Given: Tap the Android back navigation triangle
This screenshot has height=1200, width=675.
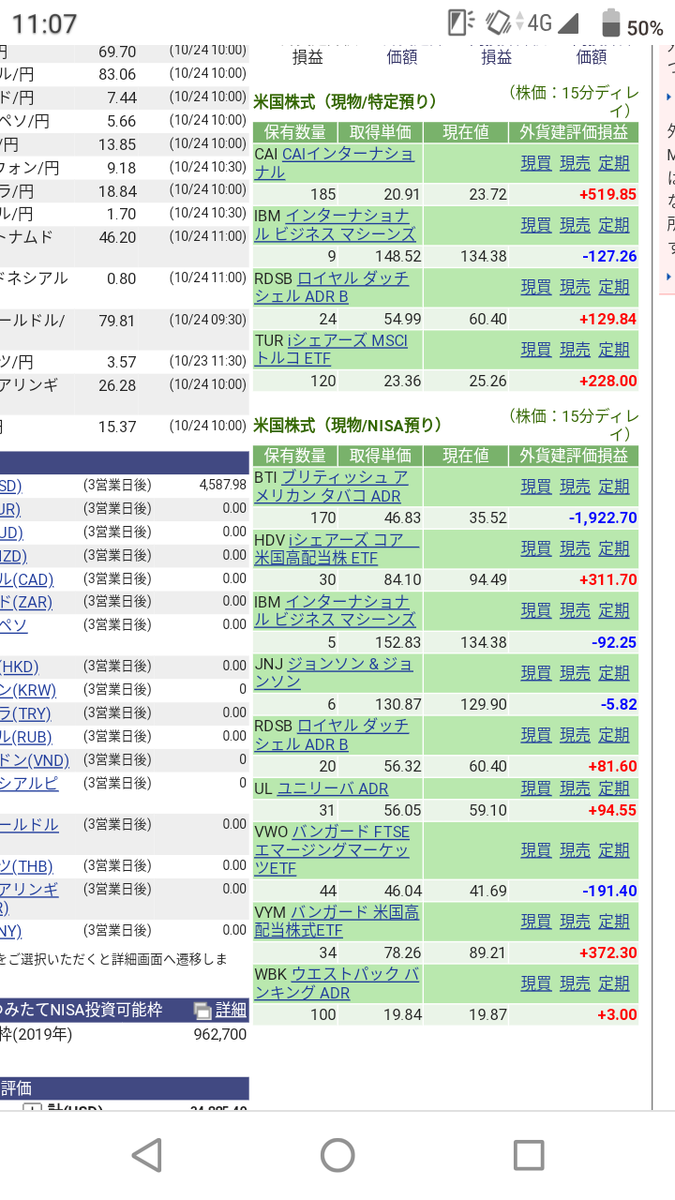Looking at the screenshot, I should pyautogui.click(x=147, y=1155).
